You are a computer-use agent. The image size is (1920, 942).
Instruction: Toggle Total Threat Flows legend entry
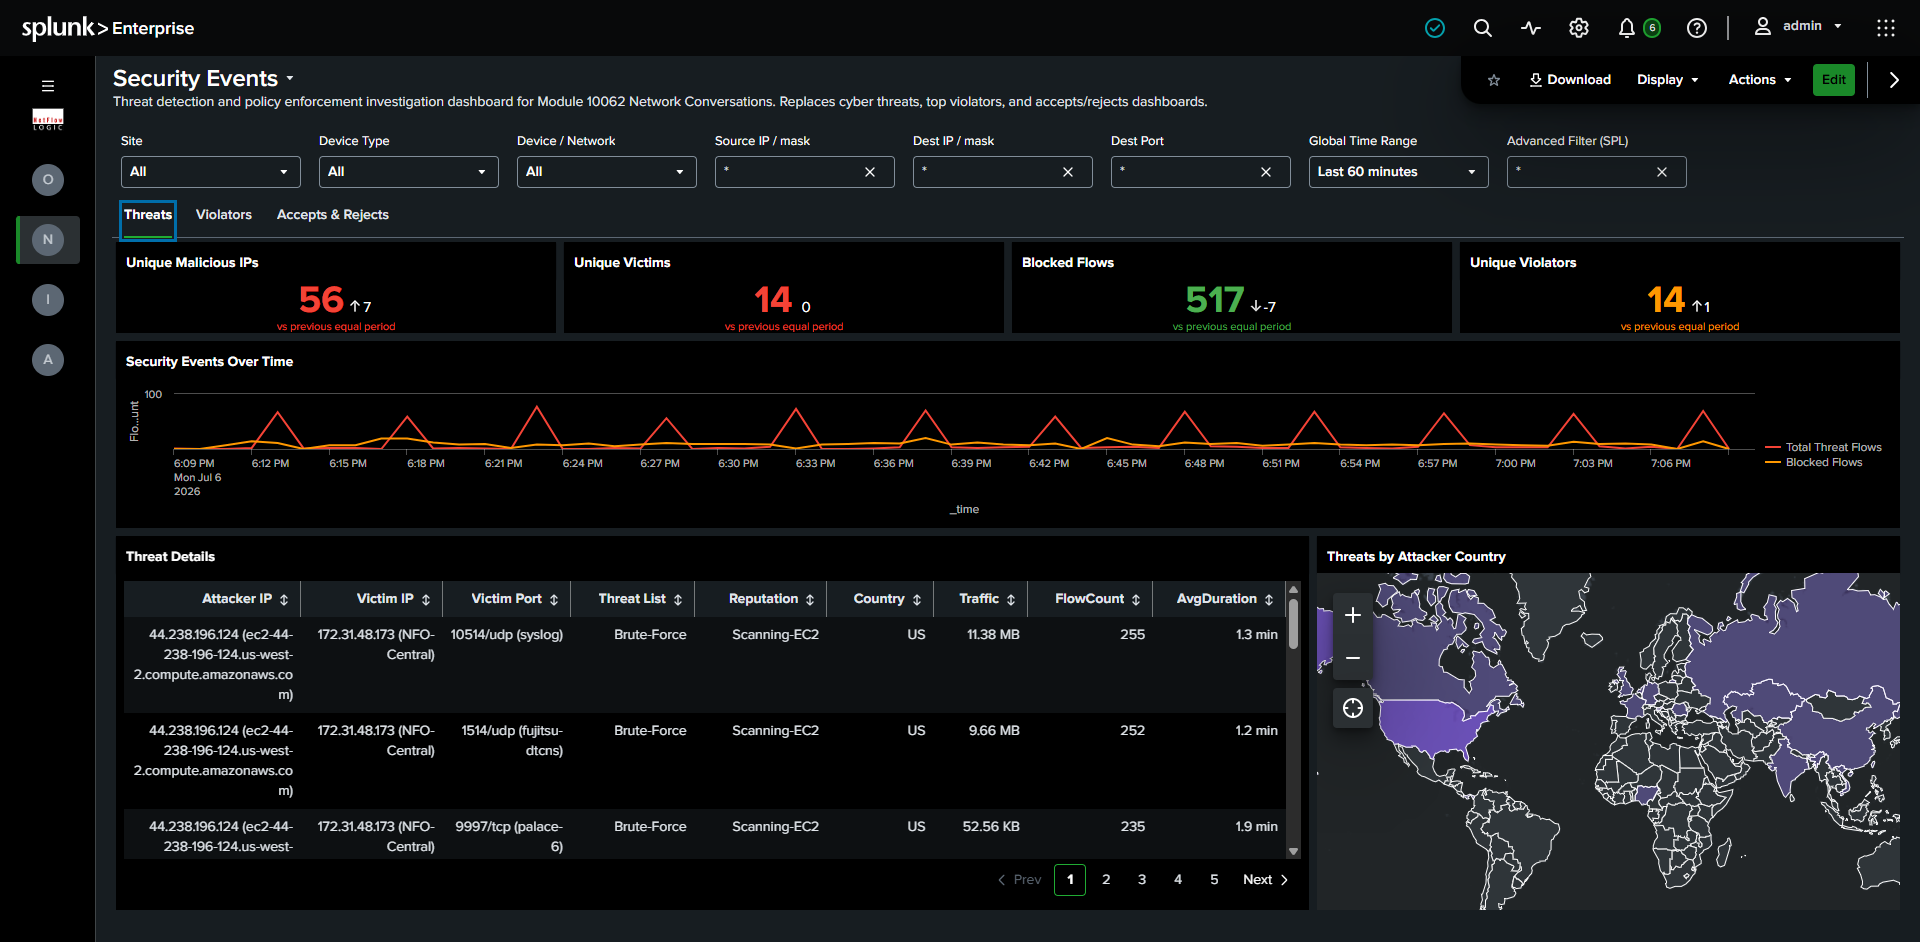click(1824, 447)
